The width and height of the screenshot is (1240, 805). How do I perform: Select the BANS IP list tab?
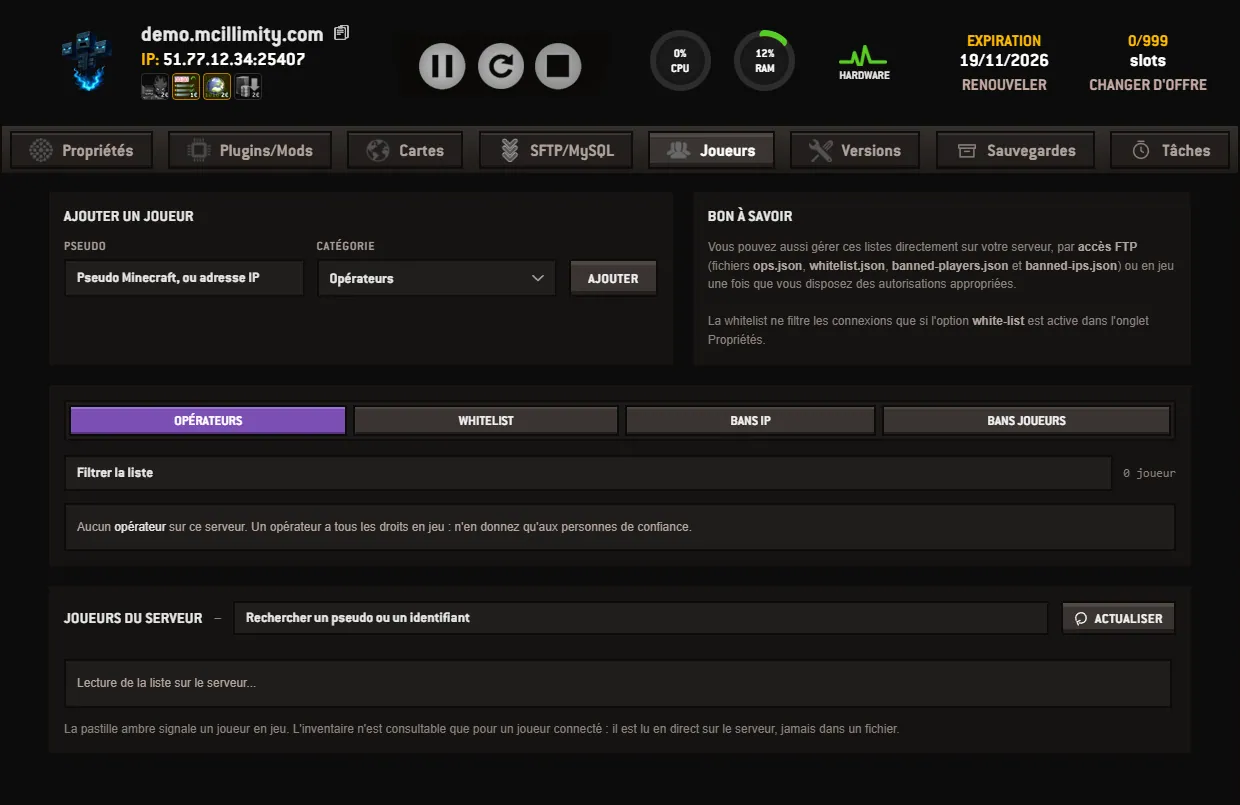(750, 420)
